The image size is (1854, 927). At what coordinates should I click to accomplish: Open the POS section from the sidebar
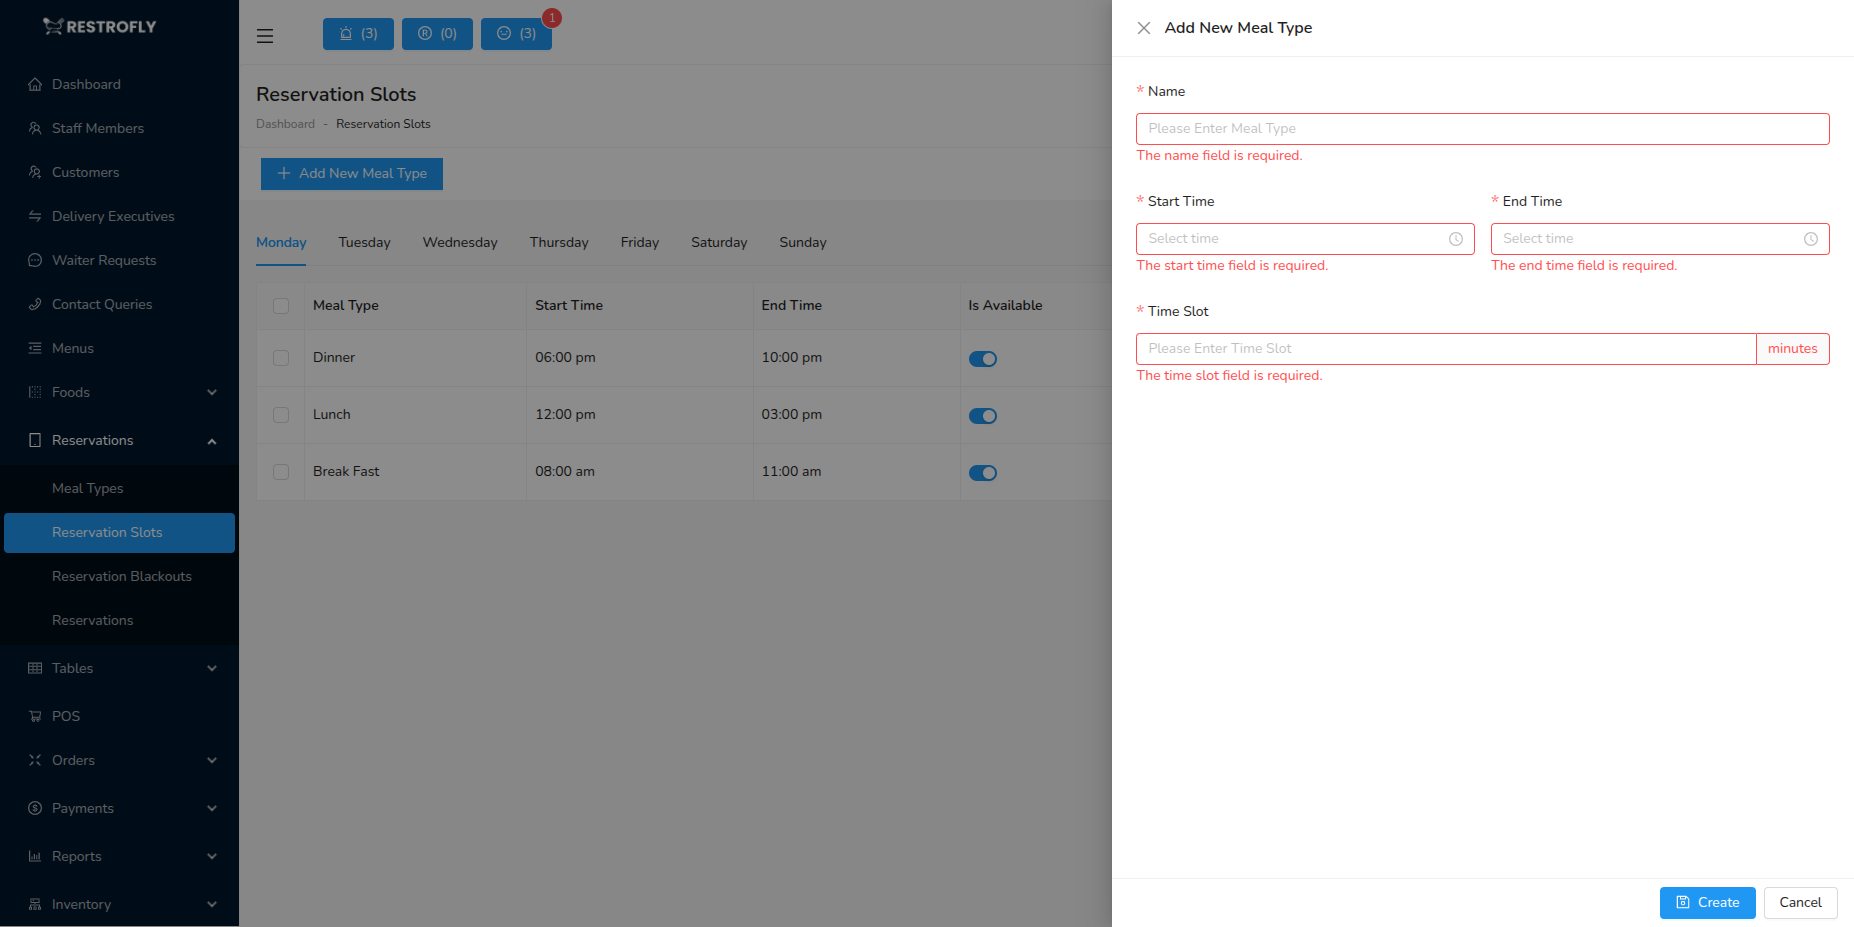(x=66, y=716)
